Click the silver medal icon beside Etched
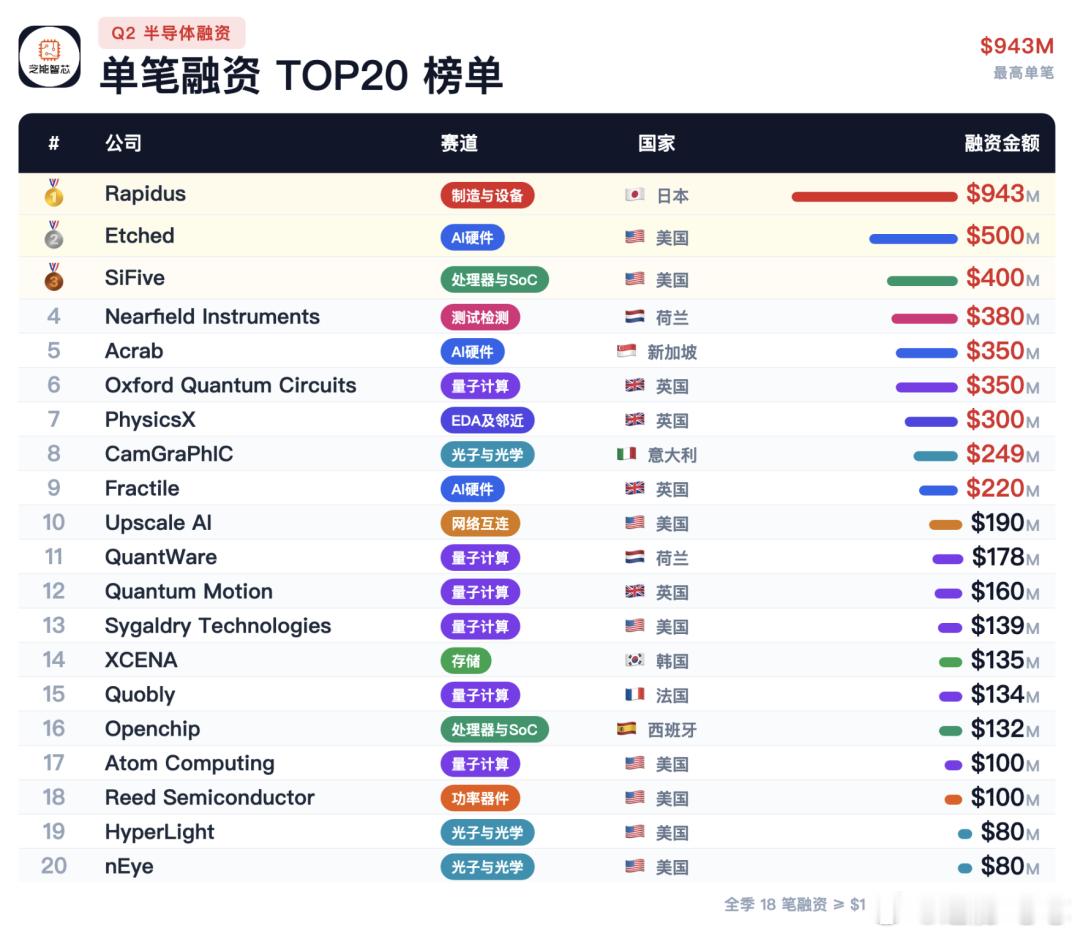 click(x=54, y=235)
